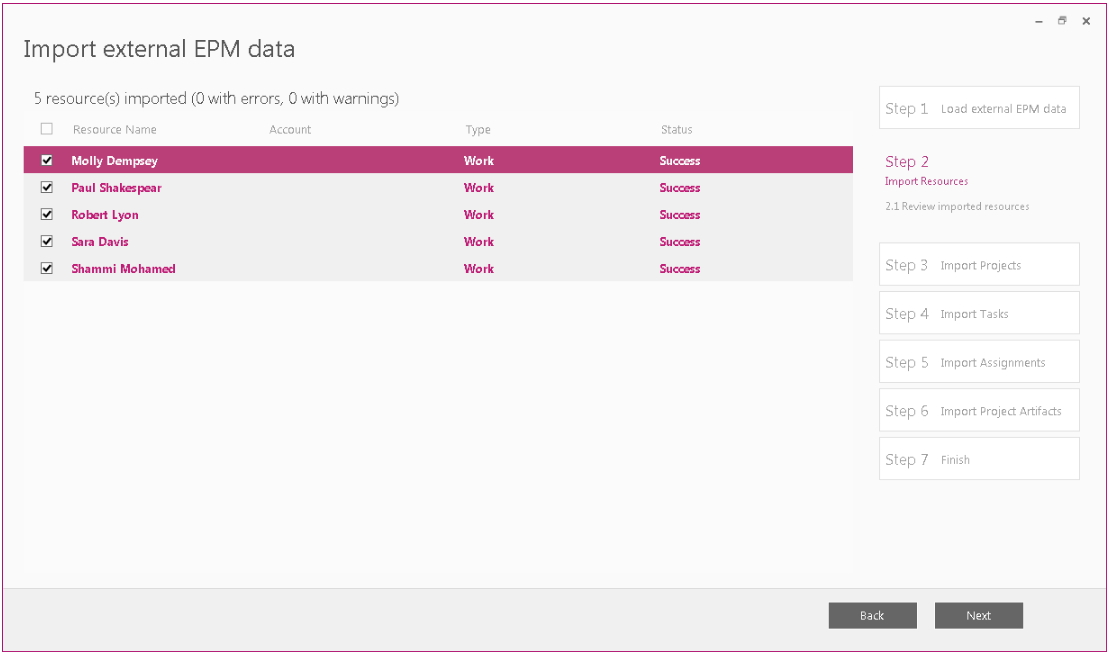Open sub-step 2.1 Review imported resources

[957, 207]
